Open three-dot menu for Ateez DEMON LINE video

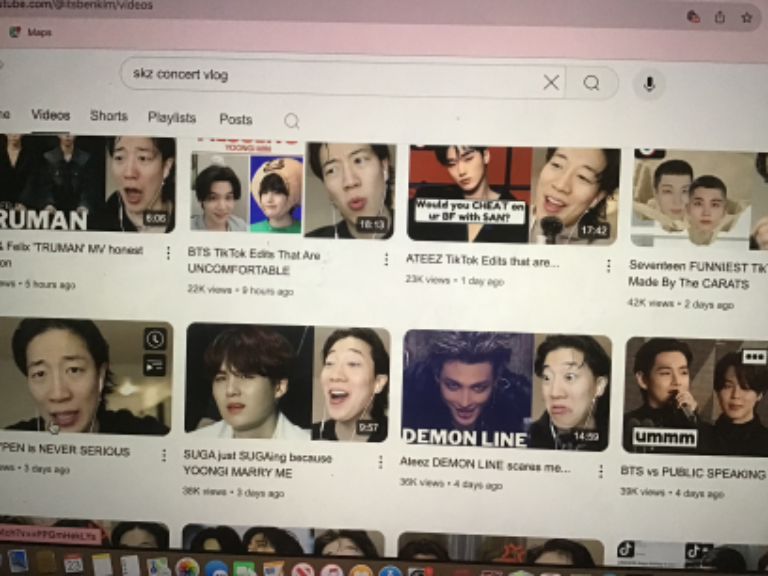tap(600, 471)
